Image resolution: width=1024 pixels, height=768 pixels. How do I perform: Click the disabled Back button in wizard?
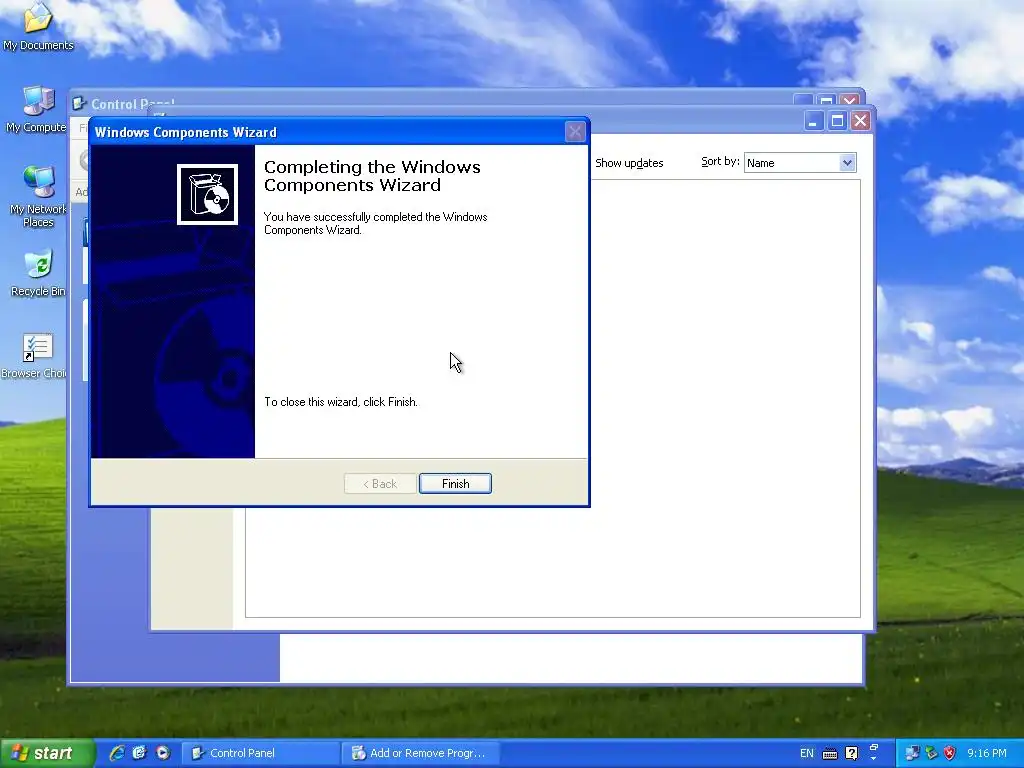tap(380, 484)
